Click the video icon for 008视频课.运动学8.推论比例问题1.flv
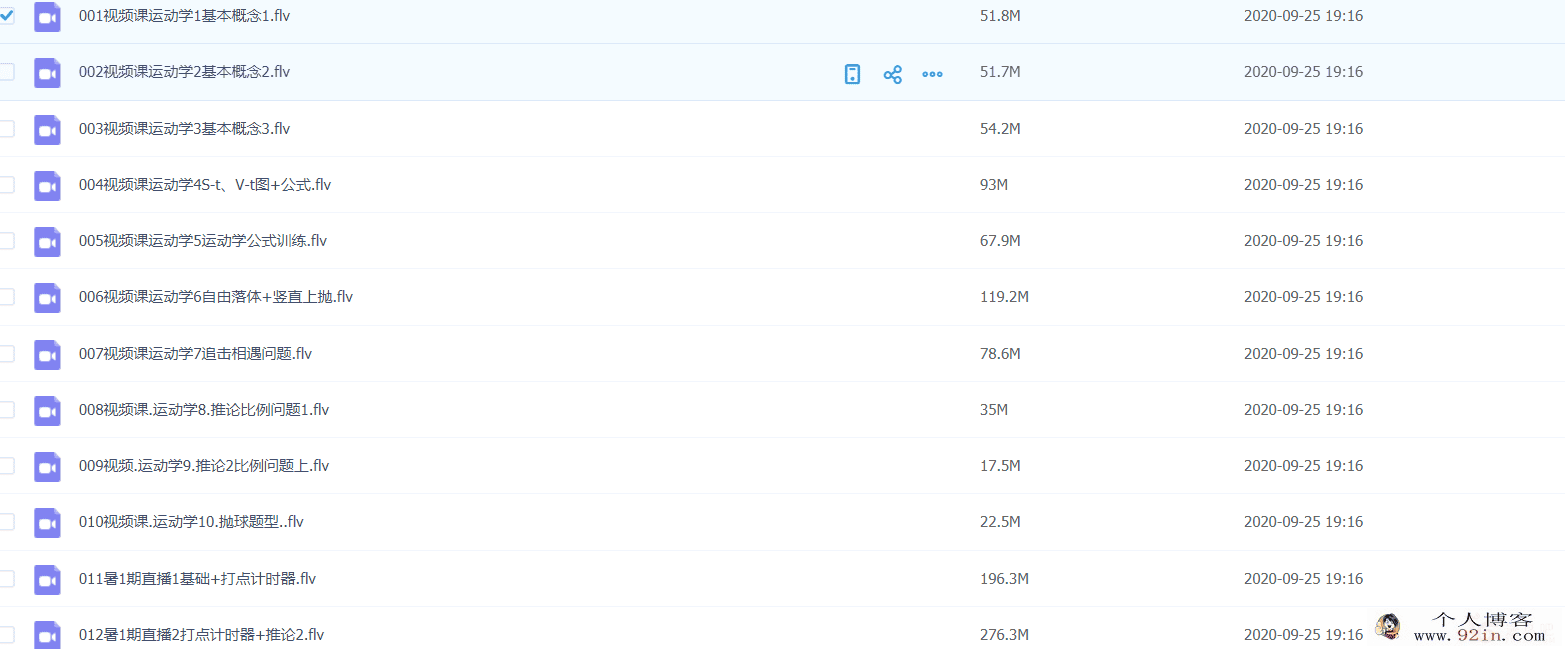The height and width of the screenshot is (649, 1565). pos(47,410)
